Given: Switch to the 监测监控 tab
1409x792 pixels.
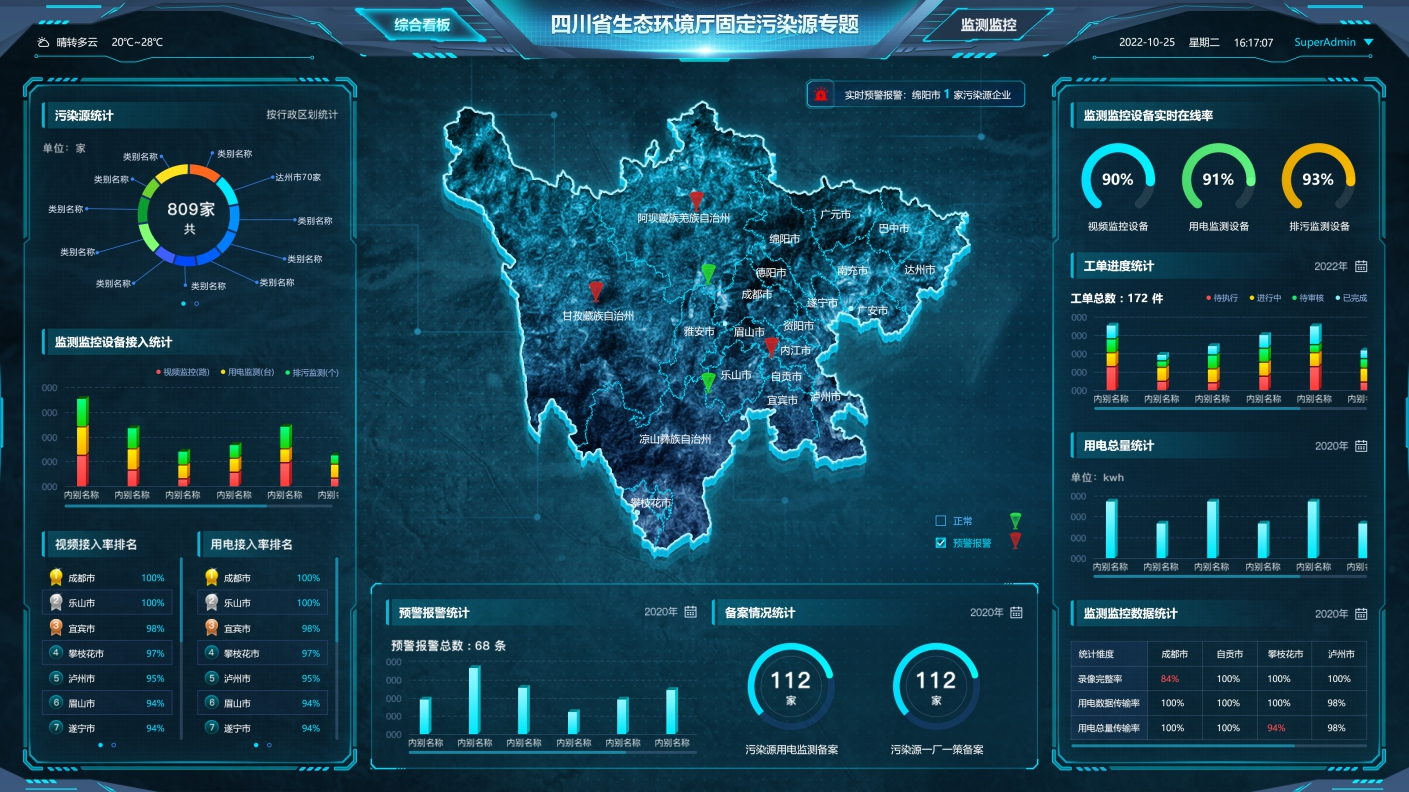Looking at the screenshot, I should [x=988, y=25].
